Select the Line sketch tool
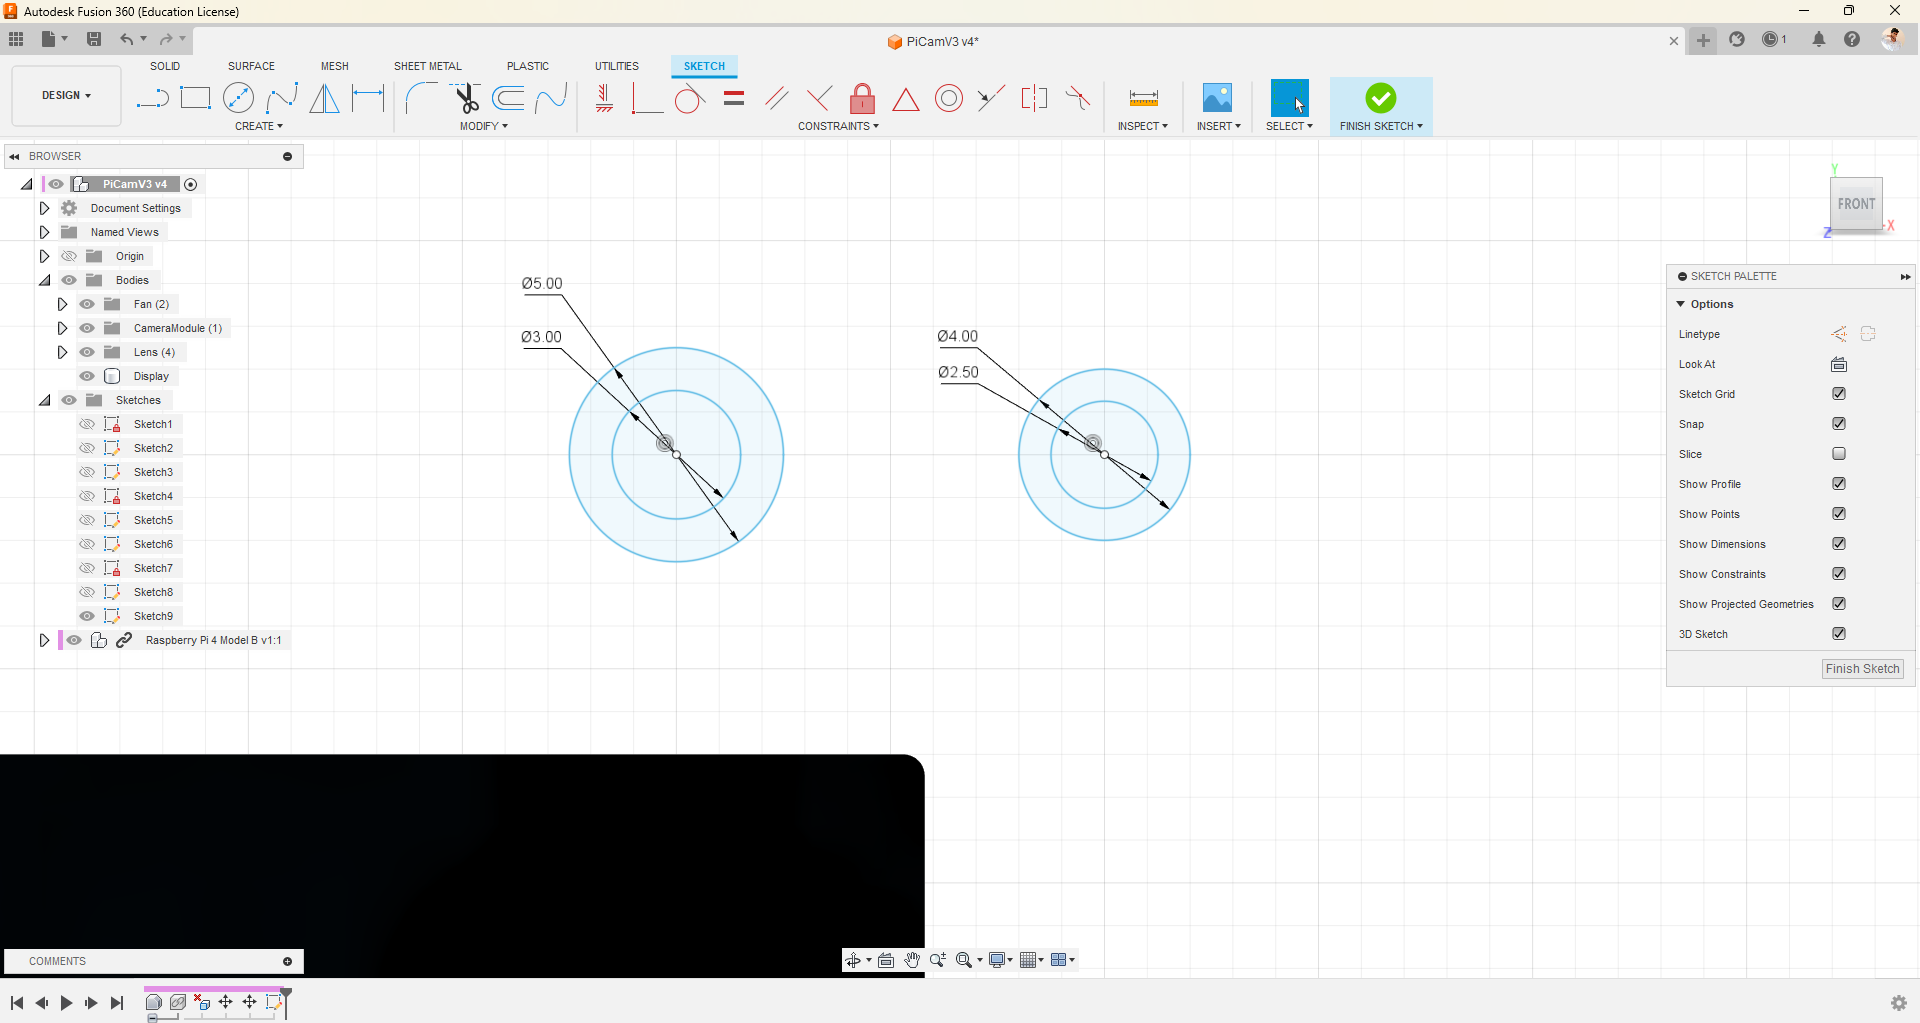 pyautogui.click(x=152, y=98)
